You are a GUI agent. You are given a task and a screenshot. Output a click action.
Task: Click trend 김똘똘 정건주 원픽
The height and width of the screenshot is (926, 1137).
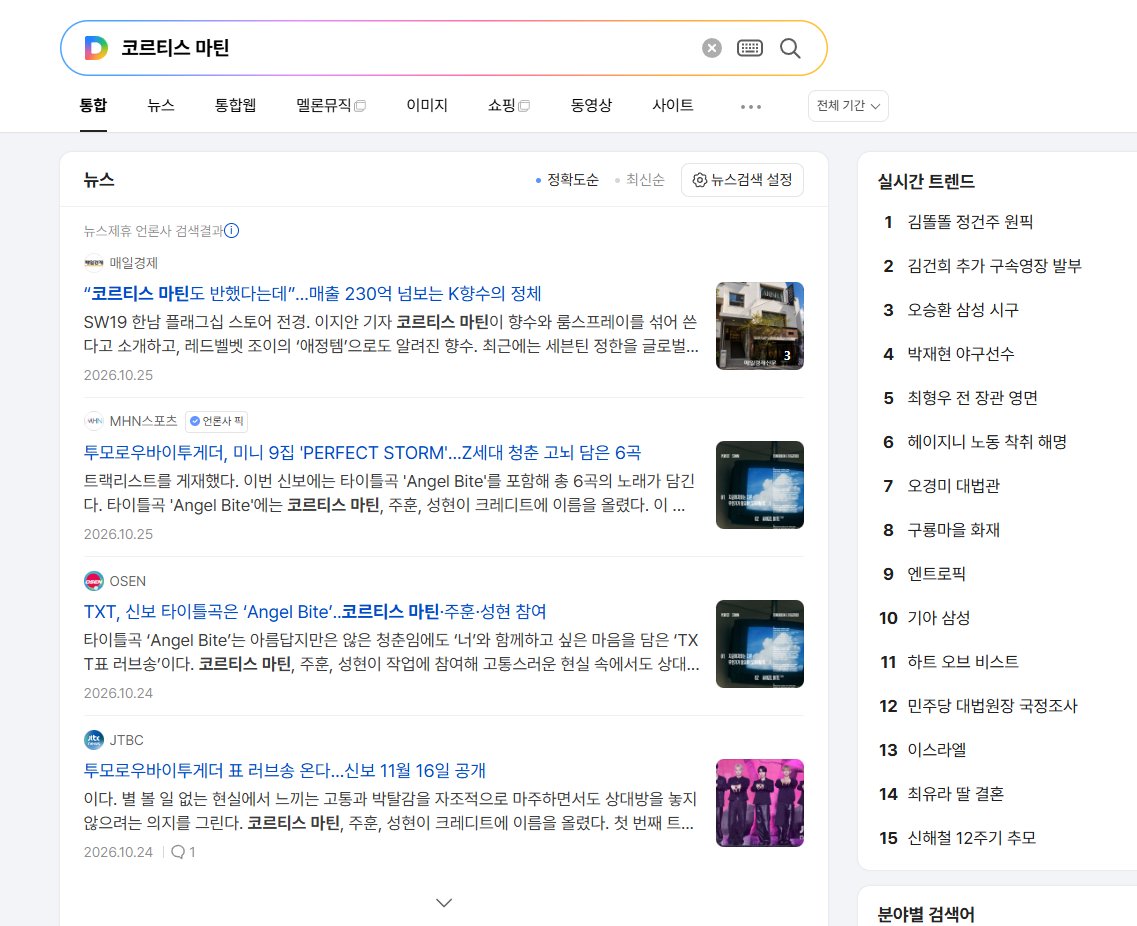point(970,222)
